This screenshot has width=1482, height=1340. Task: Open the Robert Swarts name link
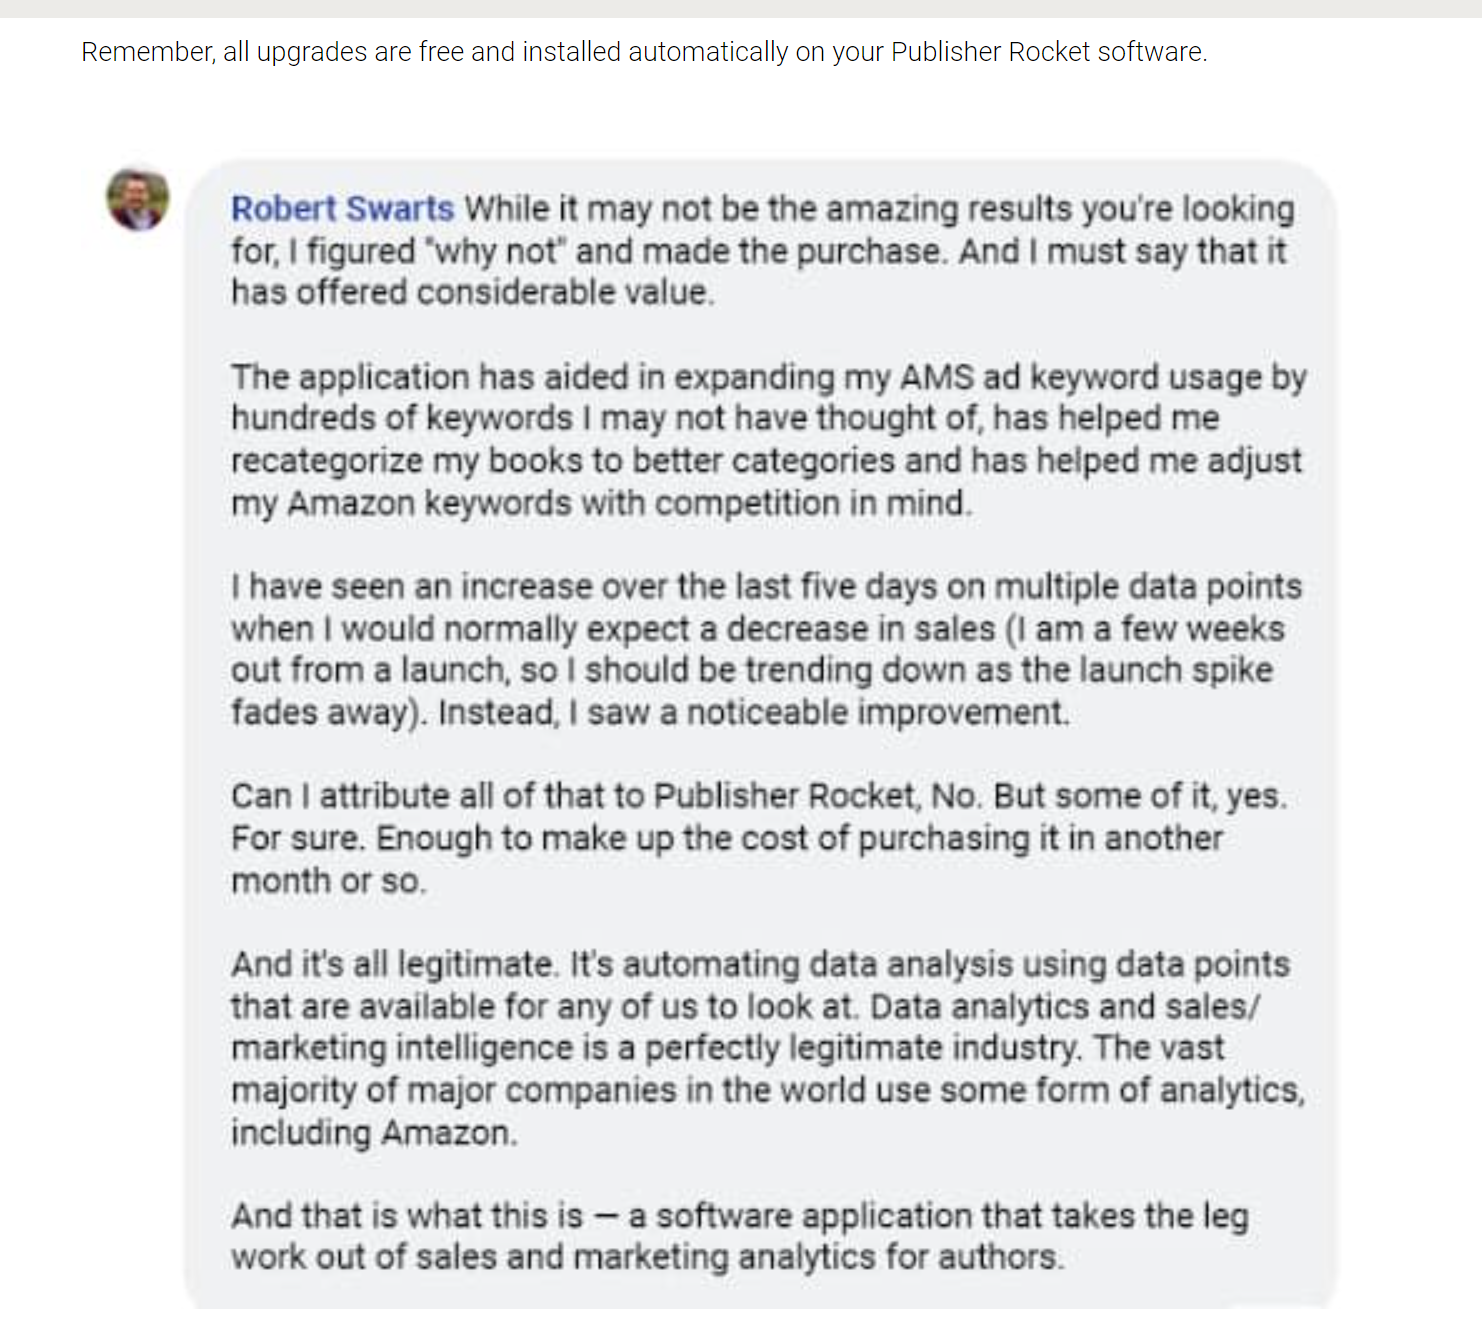point(342,208)
